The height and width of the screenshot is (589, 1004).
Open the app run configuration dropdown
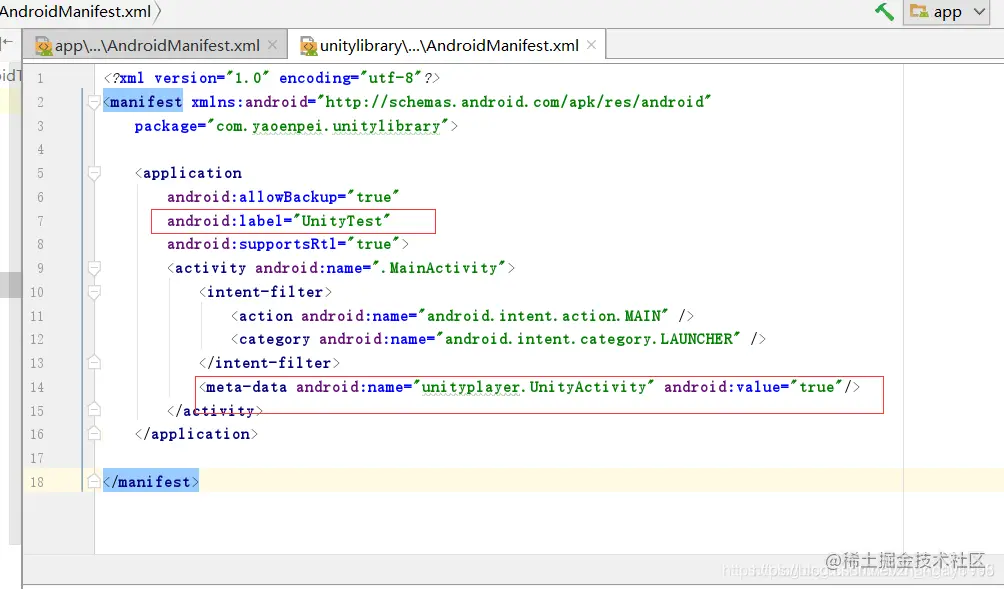pyautogui.click(x=946, y=12)
